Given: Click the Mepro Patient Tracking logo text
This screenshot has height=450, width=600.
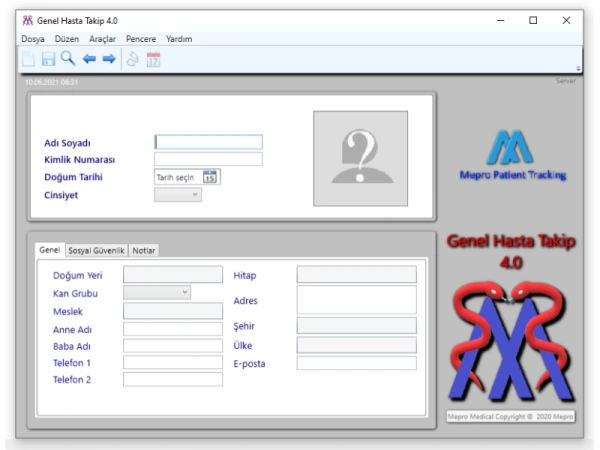Looking at the screenshot, I should click(513, 175).
